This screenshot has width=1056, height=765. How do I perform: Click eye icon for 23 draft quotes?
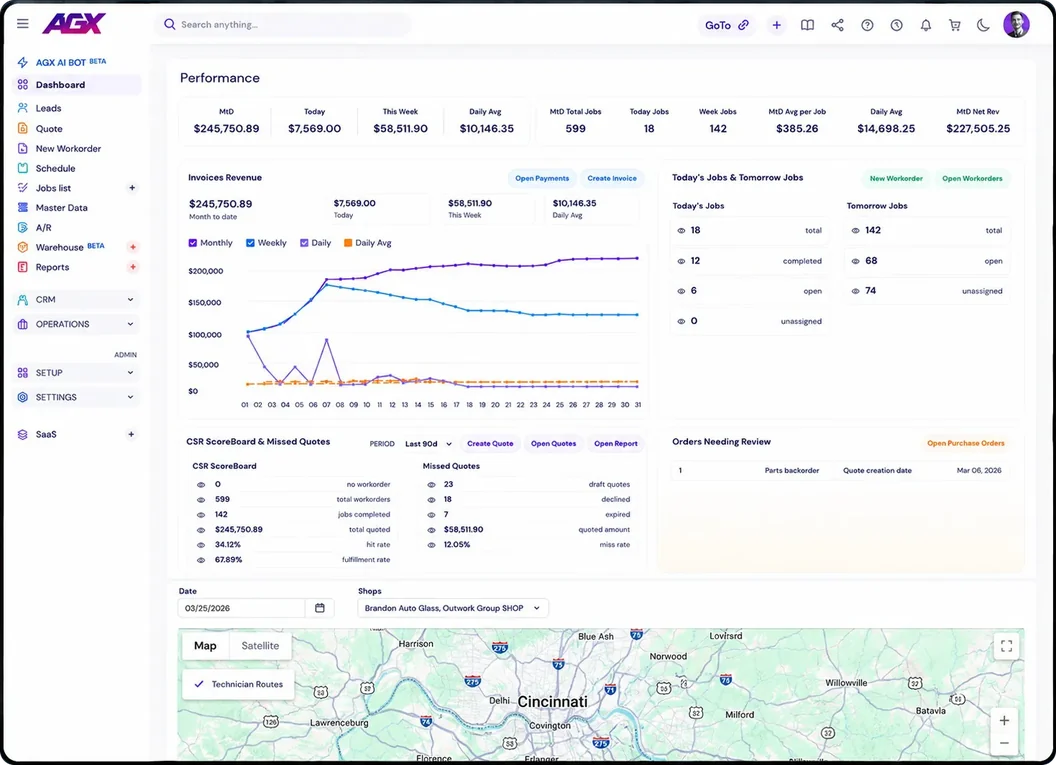(431, 485)
